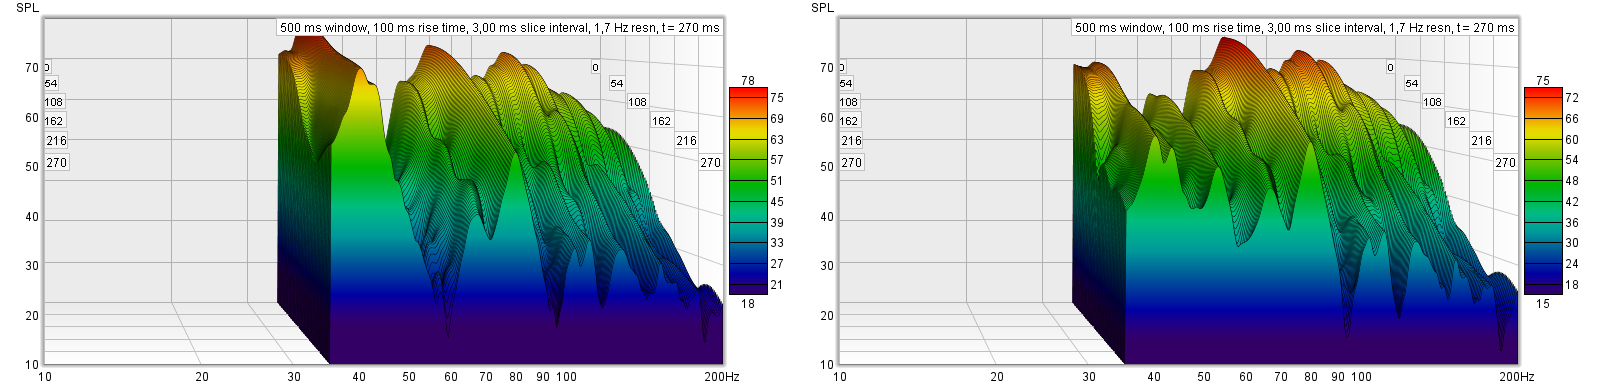Click the right plot window settings caption
Viewport: 1600px width, 389px height.
coord(1294,27)
